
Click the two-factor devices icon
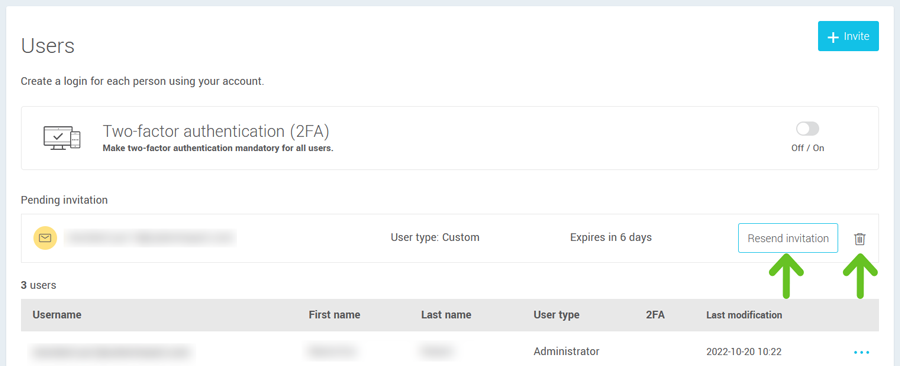pyautogui.click(x=62, y=138)
